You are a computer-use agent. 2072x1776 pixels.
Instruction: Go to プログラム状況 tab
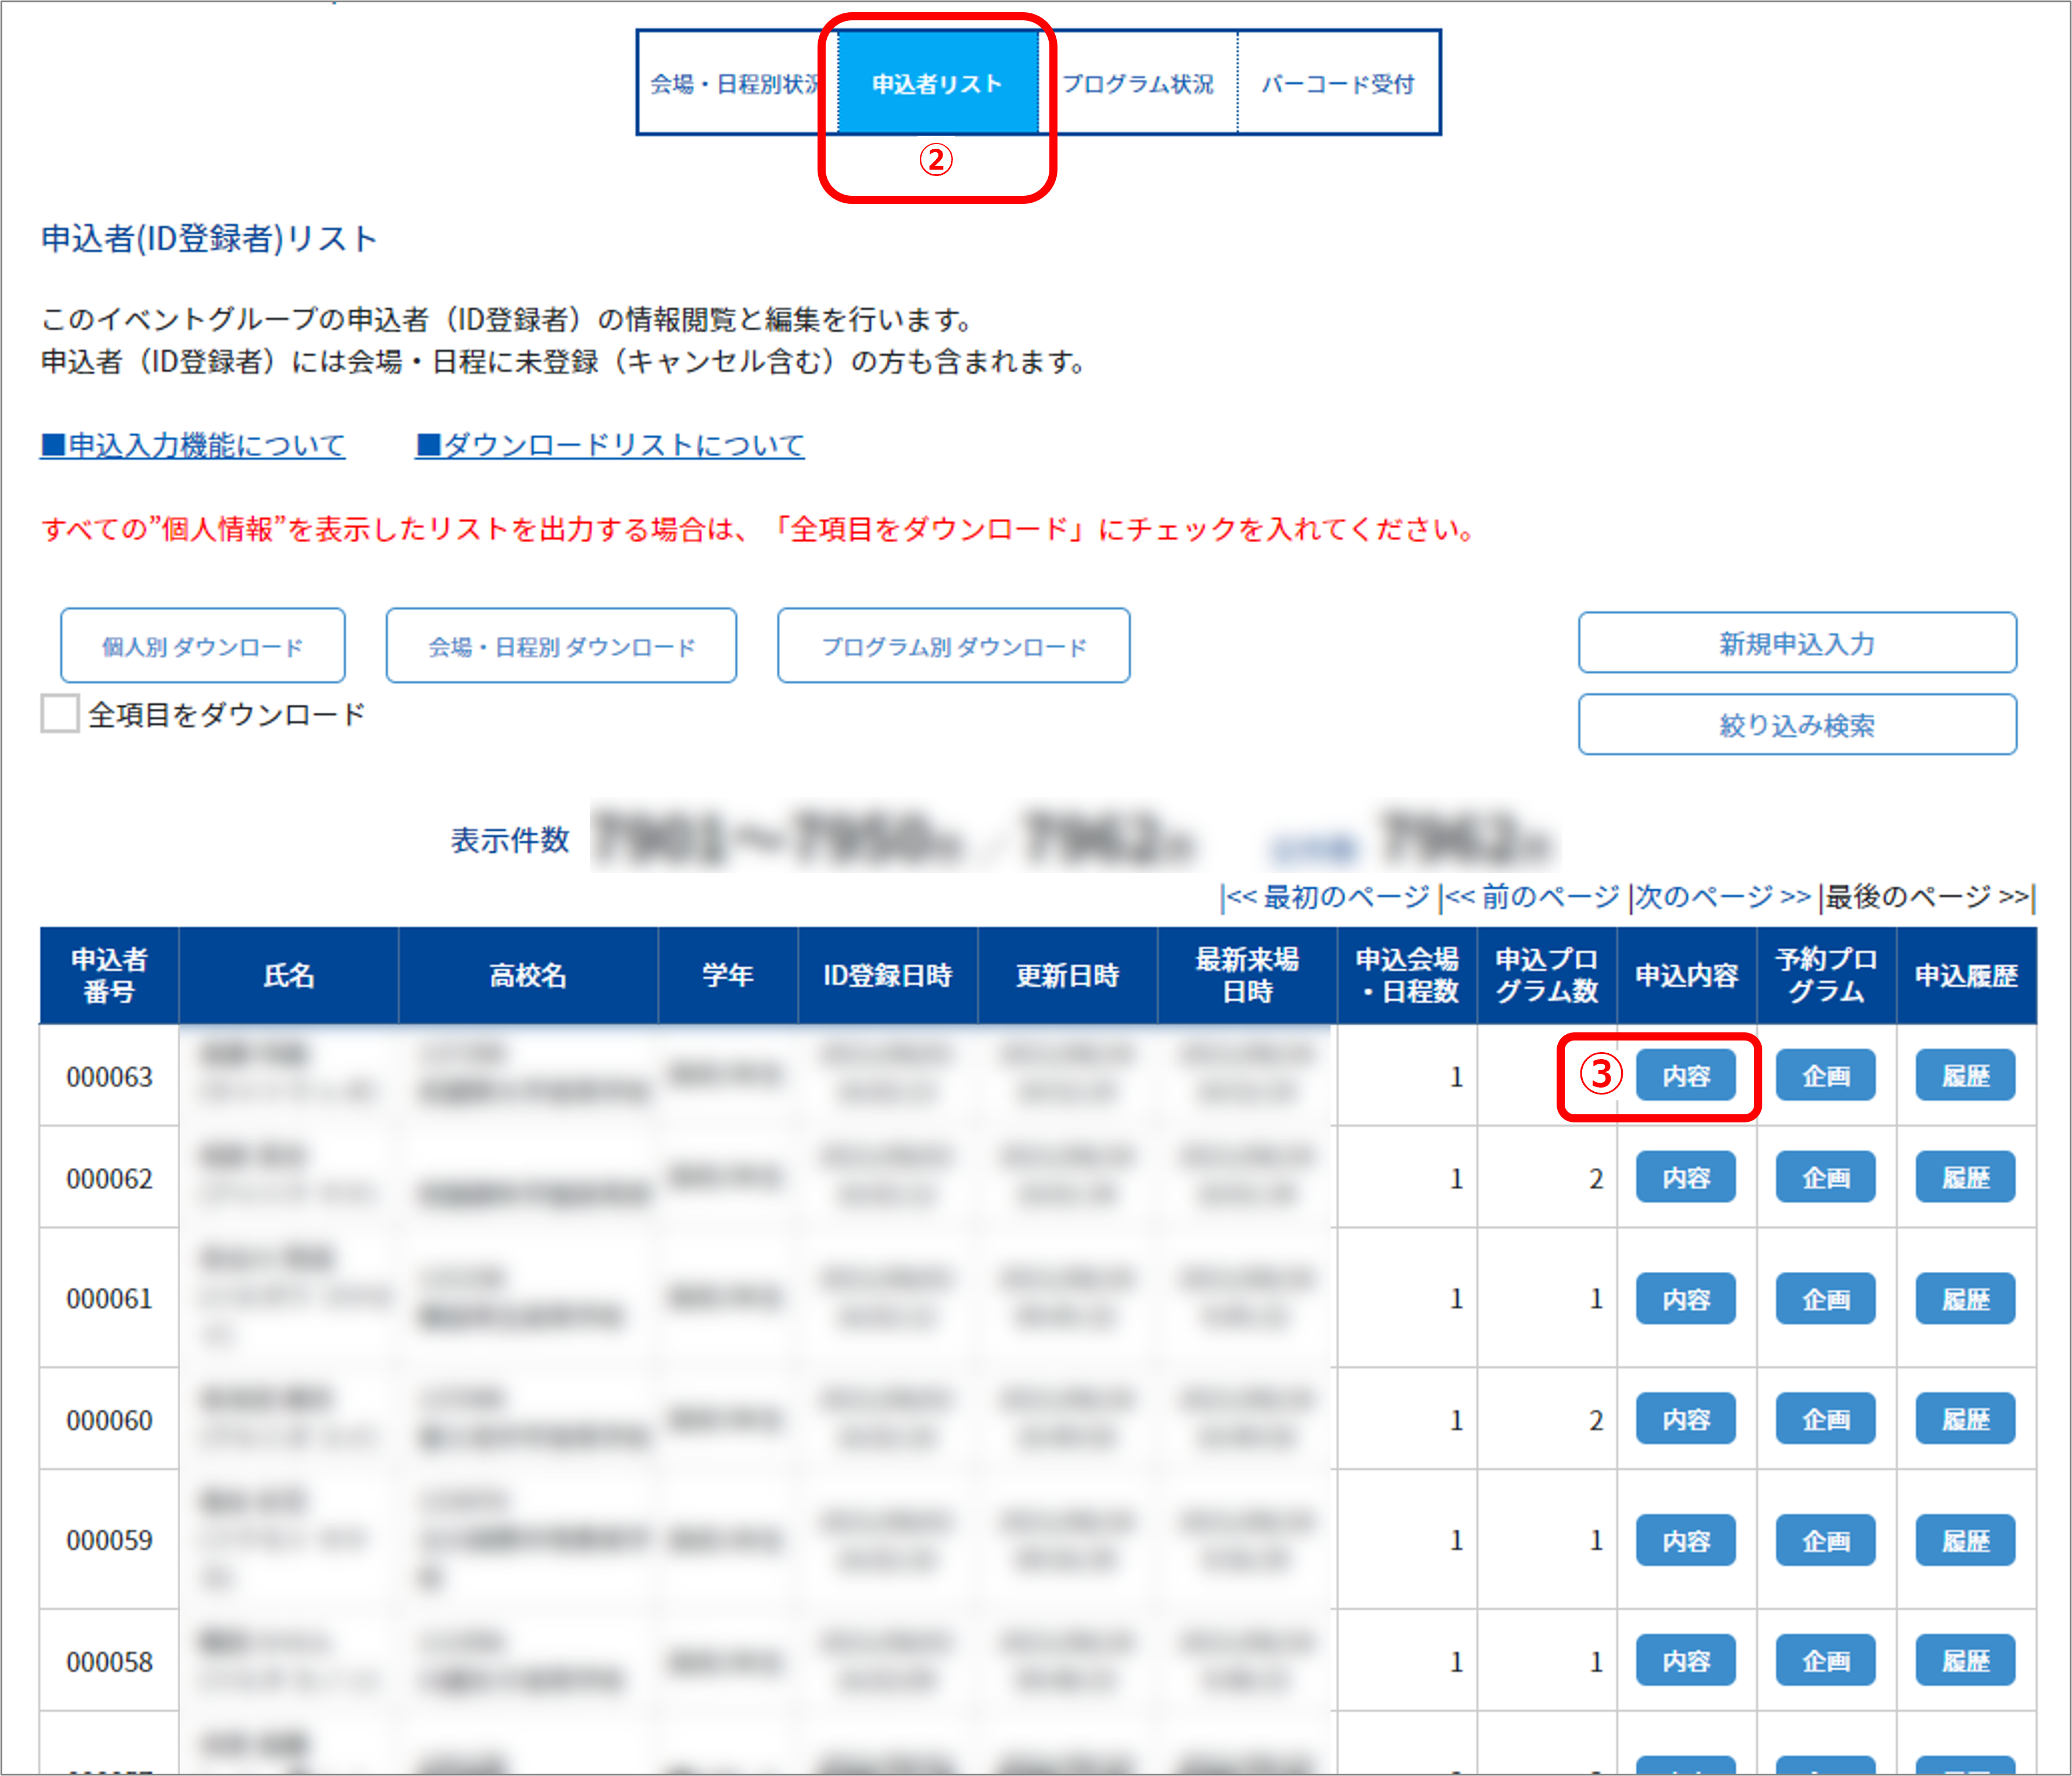pyautogui.click(x=1138, y=83)
